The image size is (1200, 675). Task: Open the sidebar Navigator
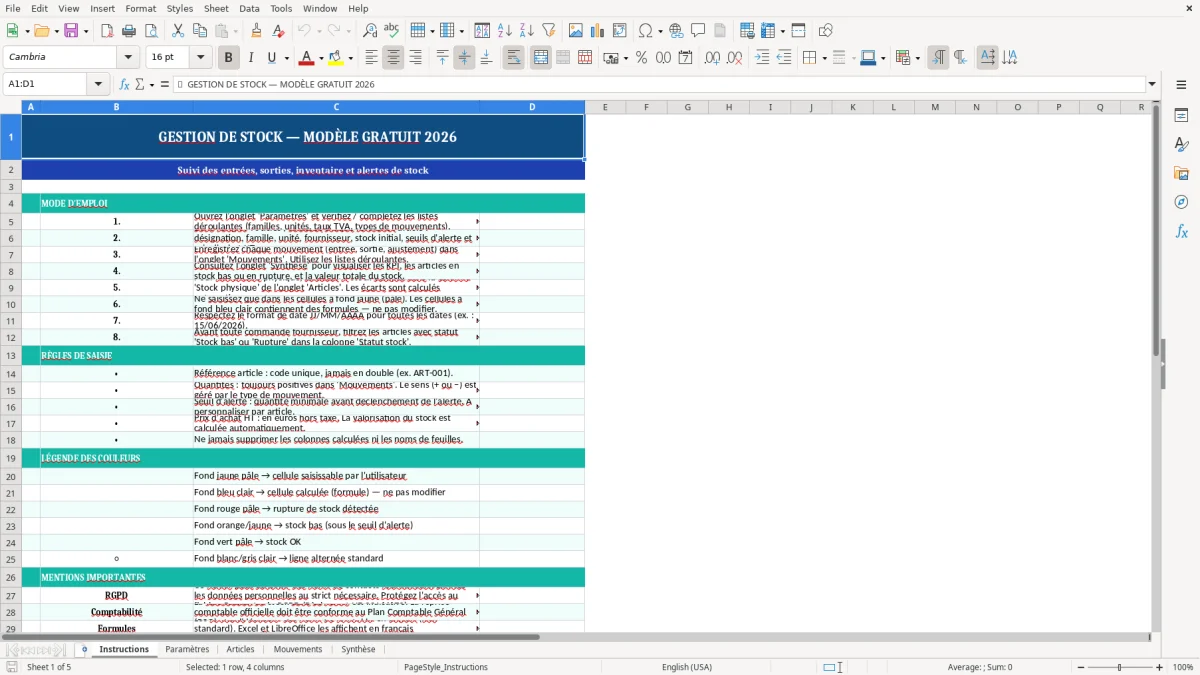(x=1181, y=202)
